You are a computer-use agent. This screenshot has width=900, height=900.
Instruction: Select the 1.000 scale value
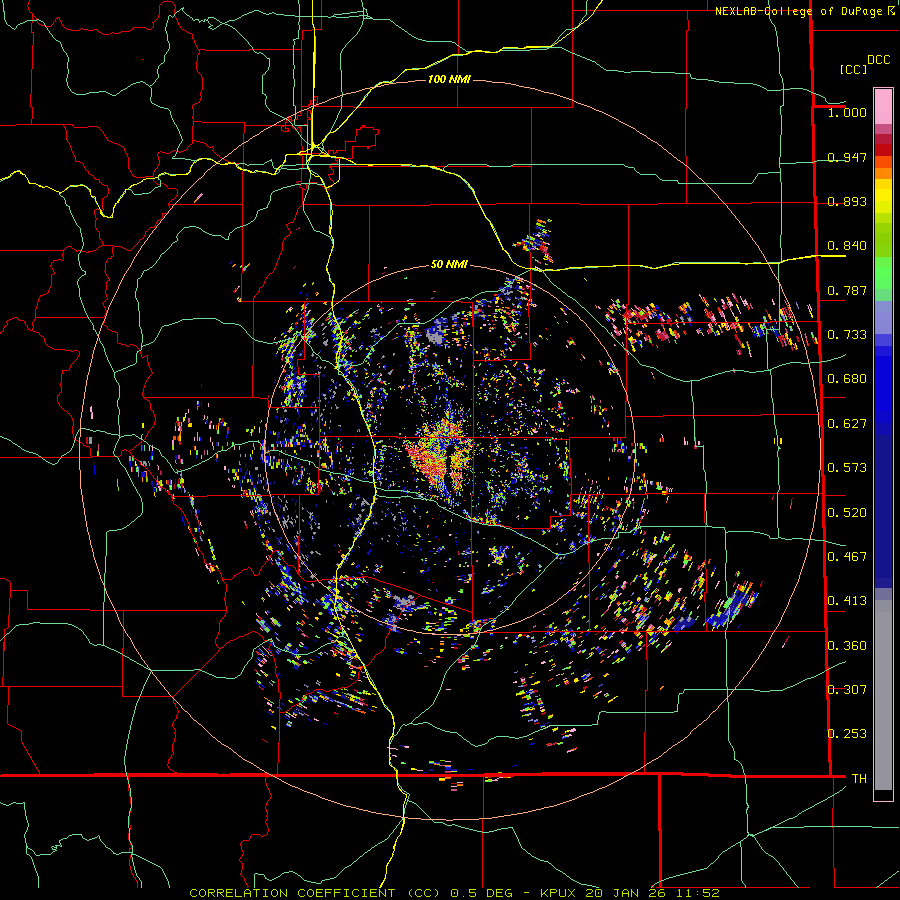[847, 112]
